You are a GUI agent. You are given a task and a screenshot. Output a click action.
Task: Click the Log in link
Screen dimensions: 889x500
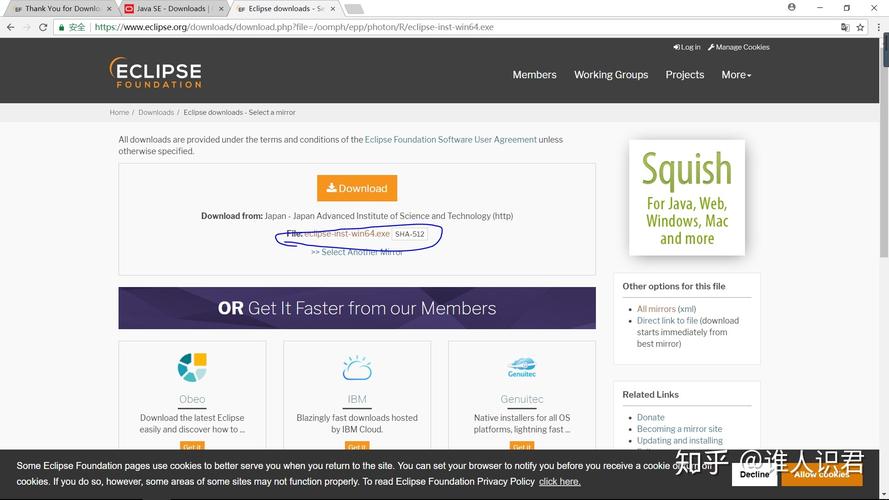(687, 47)
